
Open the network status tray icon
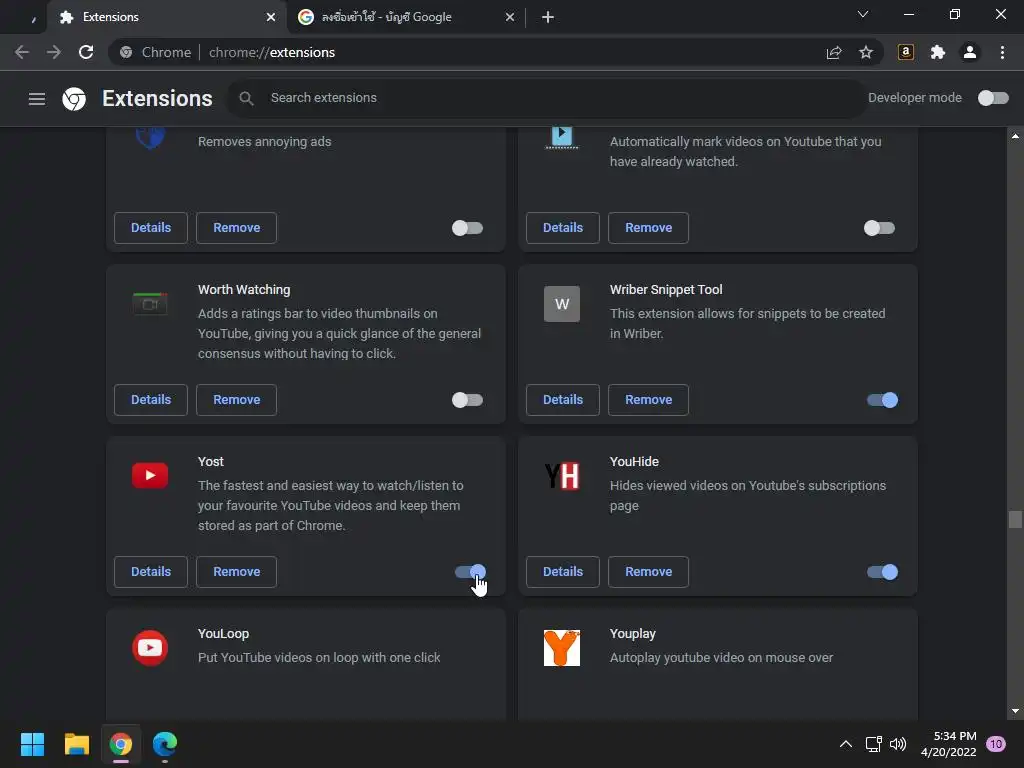pos(873,744)
